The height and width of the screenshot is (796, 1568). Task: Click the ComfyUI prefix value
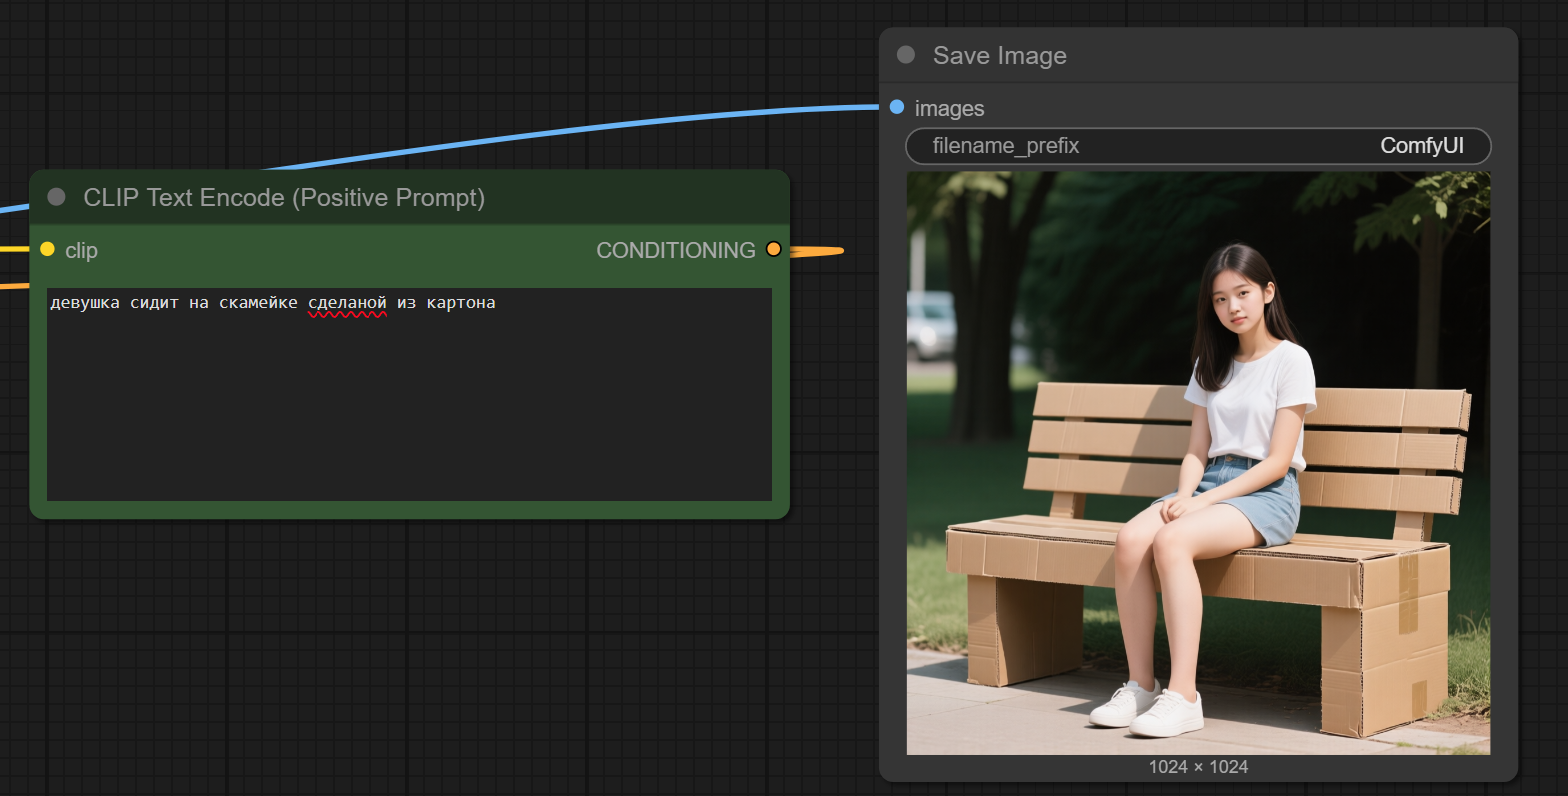pyautogui.click(x=1421, y=146)
